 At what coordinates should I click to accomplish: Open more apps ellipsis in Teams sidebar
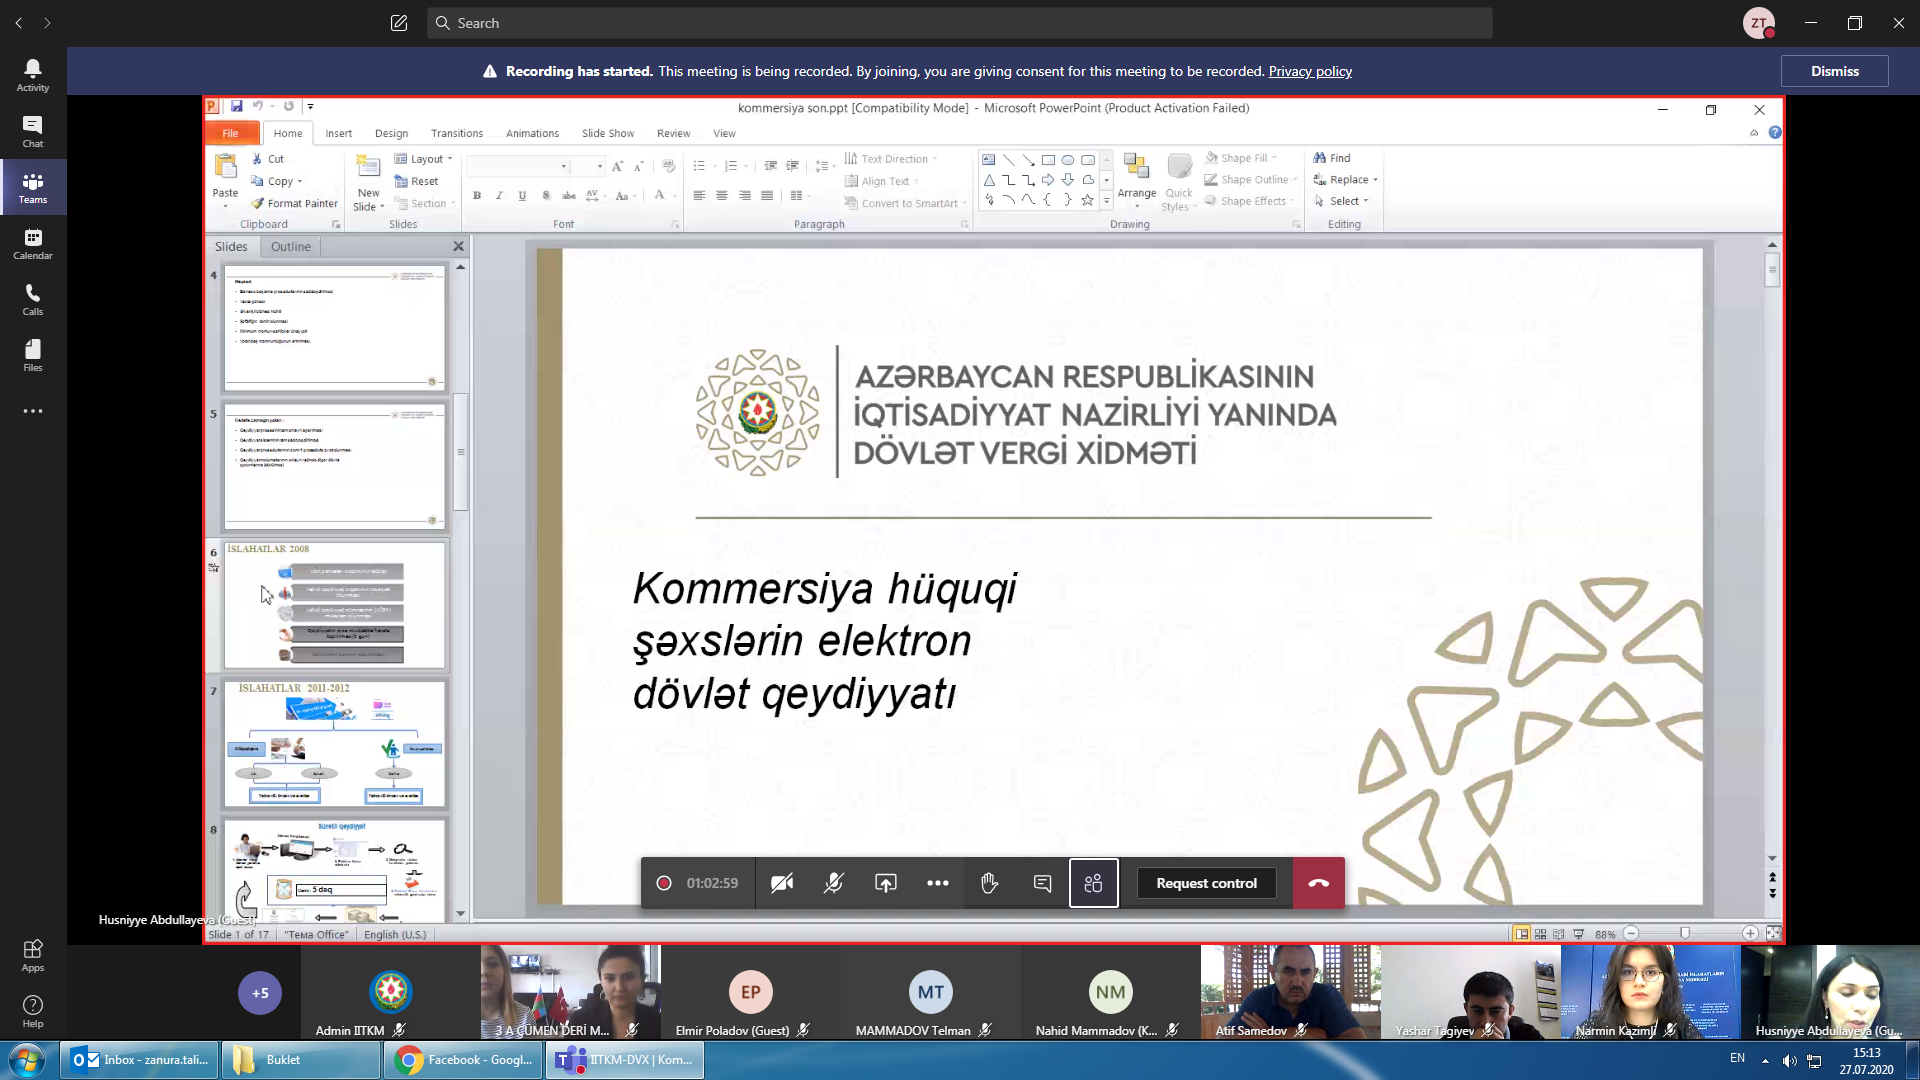[x=33, y=411]
